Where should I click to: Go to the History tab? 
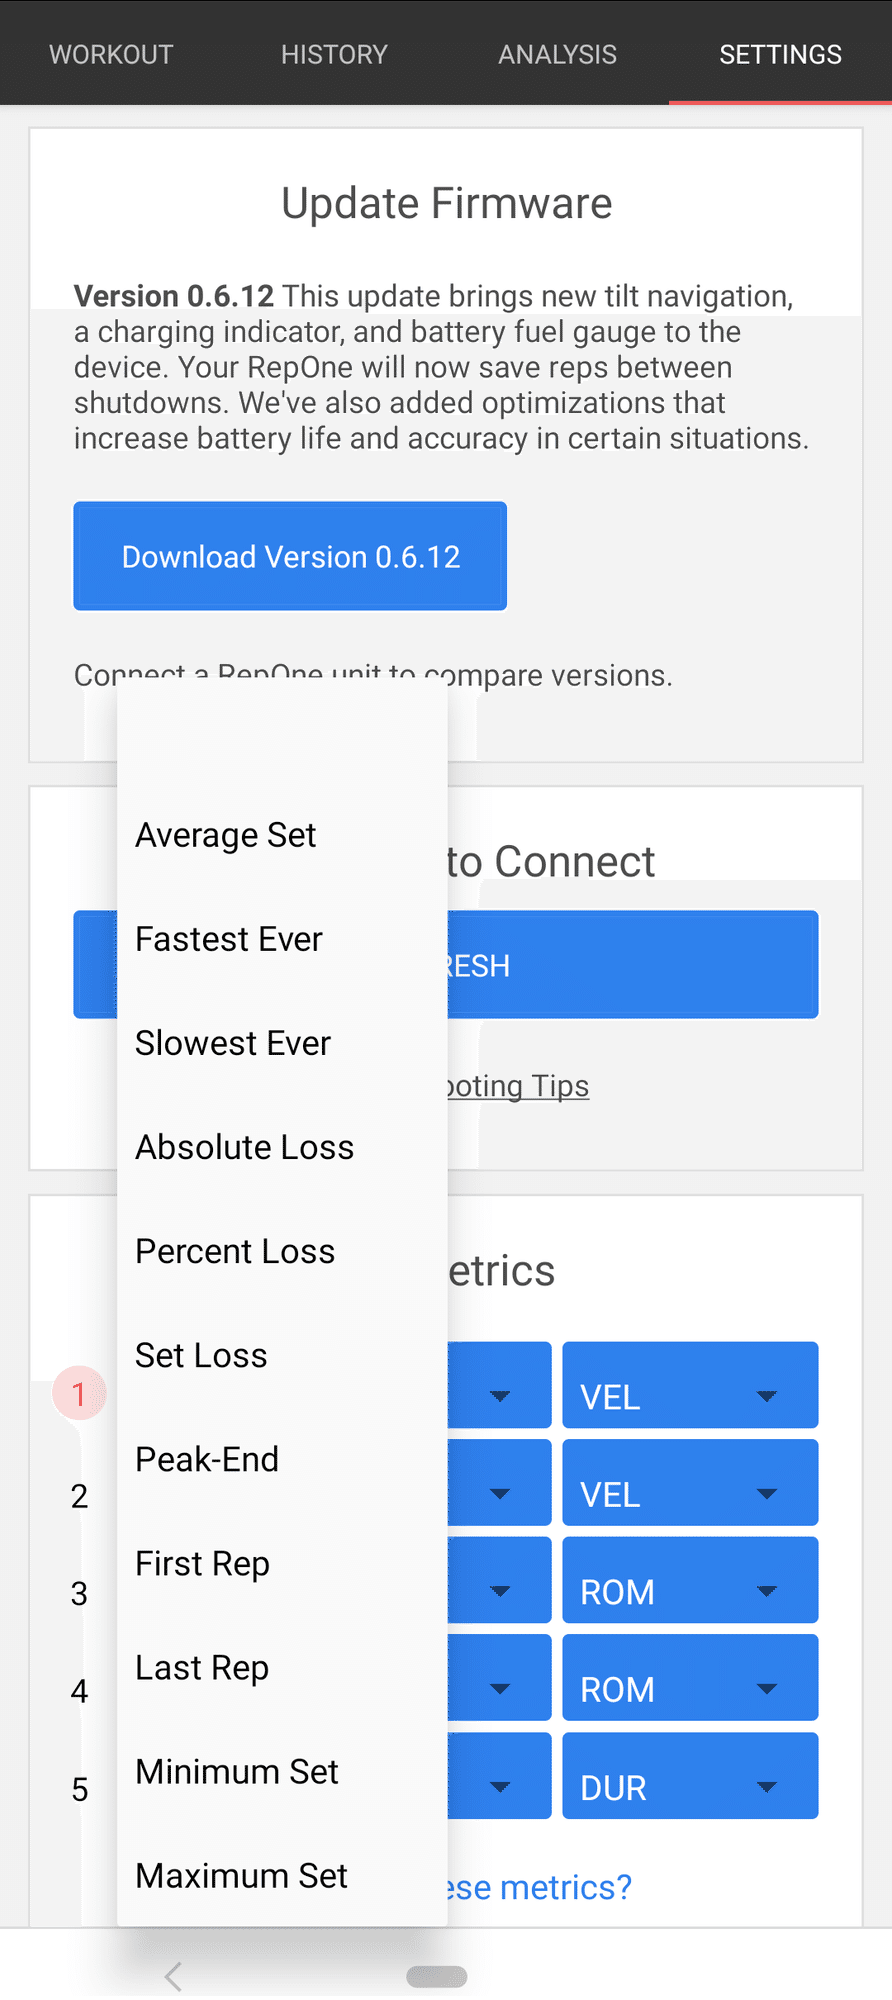[x=334, y=54]
